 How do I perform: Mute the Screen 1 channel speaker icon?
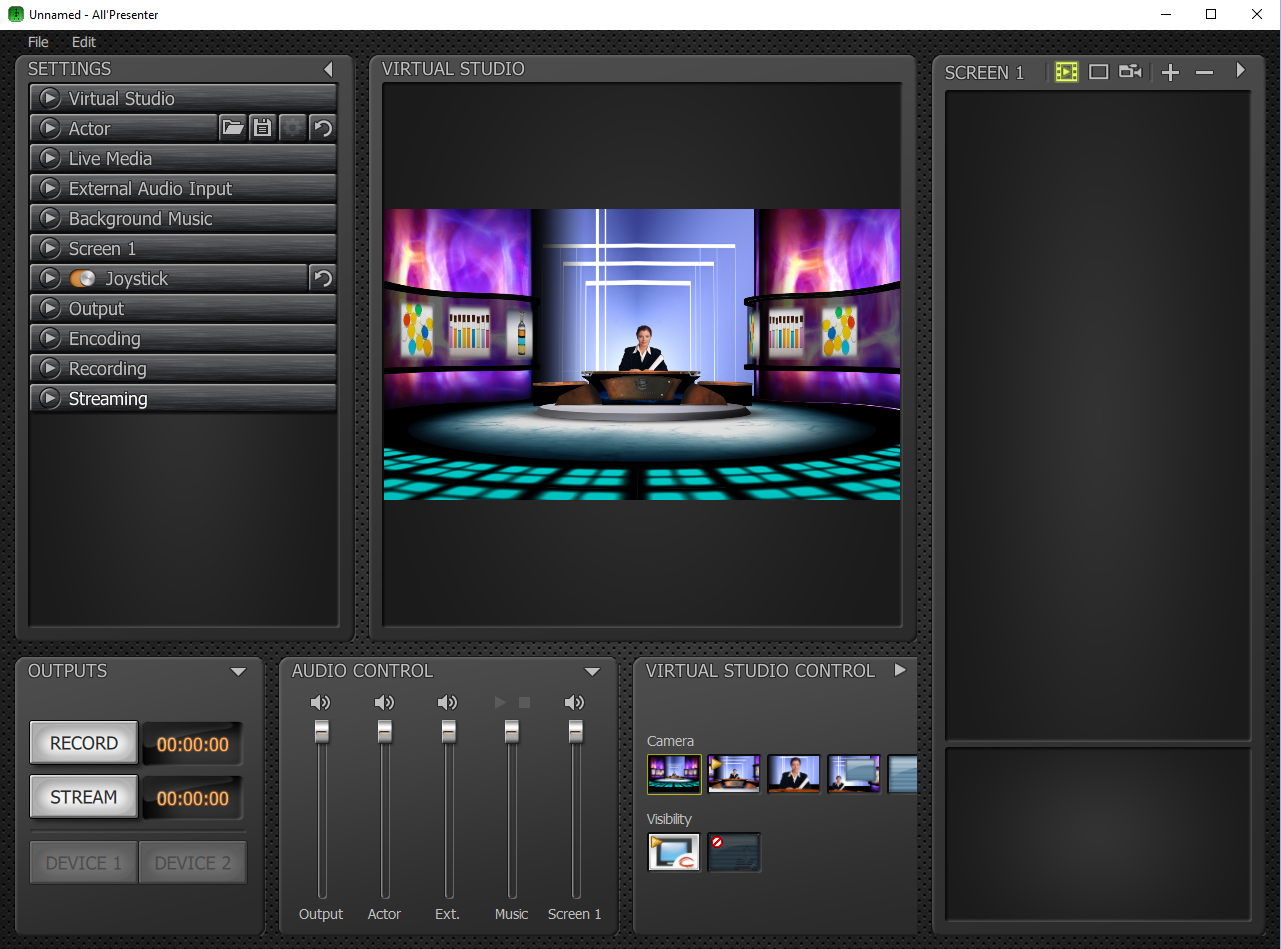tap(575, 703)
